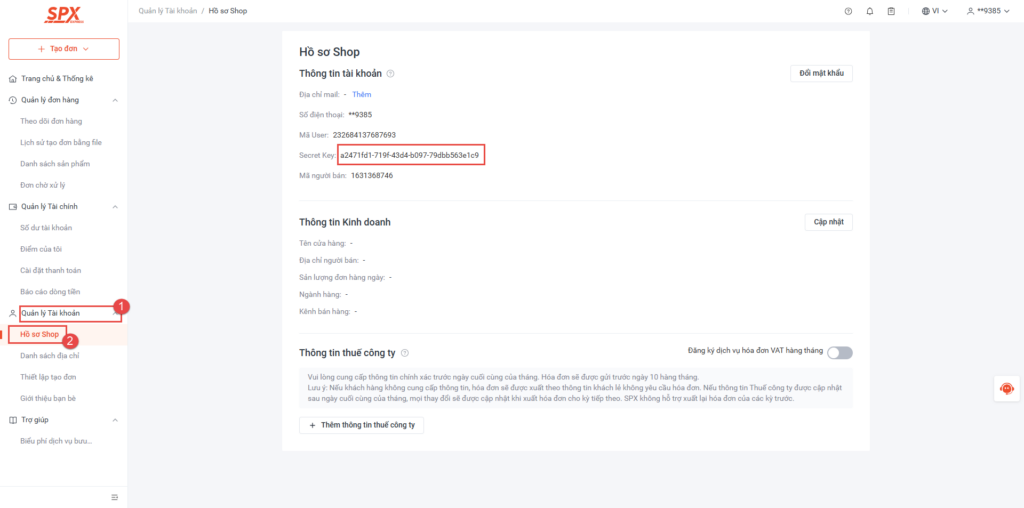Screen dimensions: 1024x508
Task: Click the Thông tin Kinh doanh heading
Action: click(x=345, y=222)
